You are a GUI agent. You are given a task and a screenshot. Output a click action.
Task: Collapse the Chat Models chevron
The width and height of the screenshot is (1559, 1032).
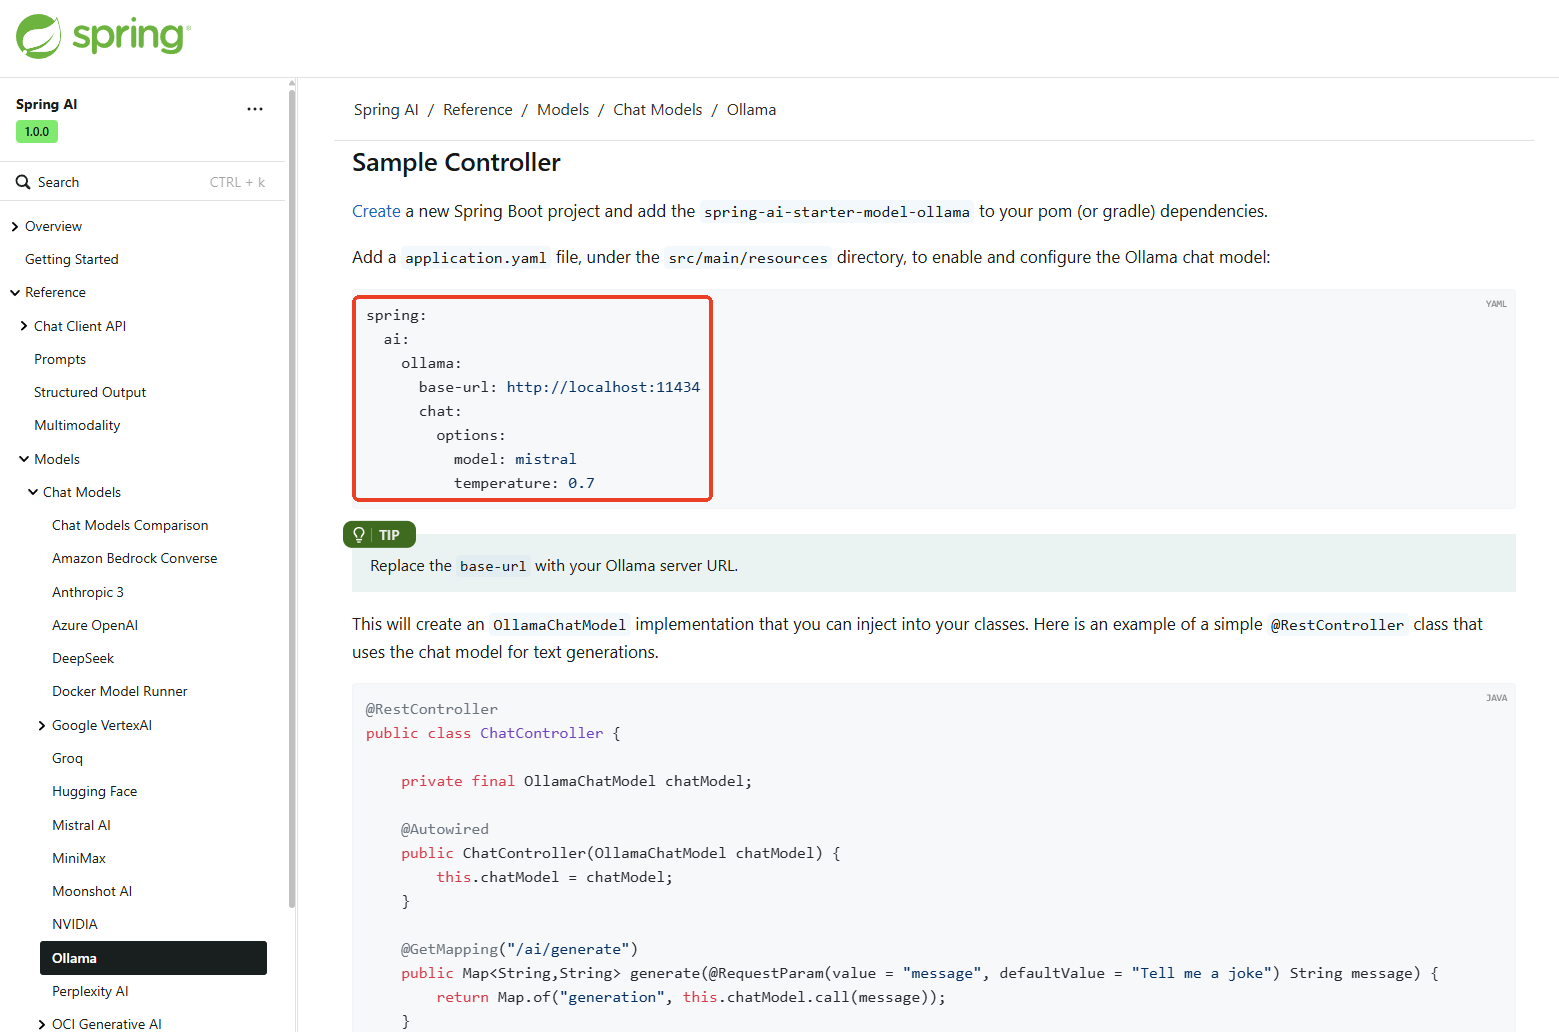(x=33, y=492)
